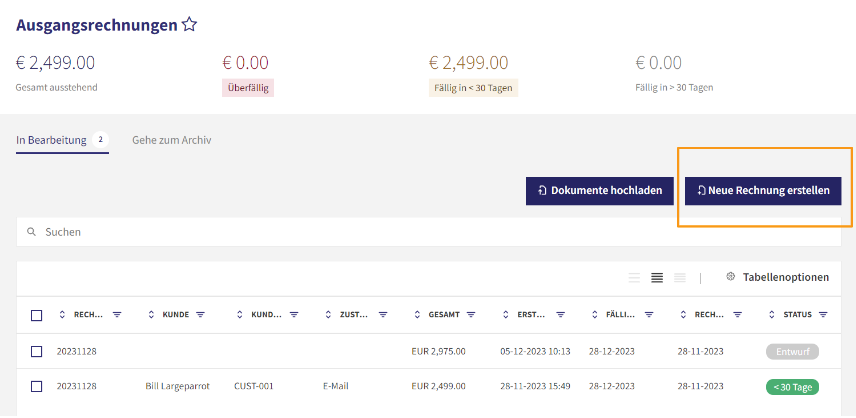The image size is (856, 418).
Task: Select the medium row density icon
Action: pyautogui.click(x=657, y=278)
